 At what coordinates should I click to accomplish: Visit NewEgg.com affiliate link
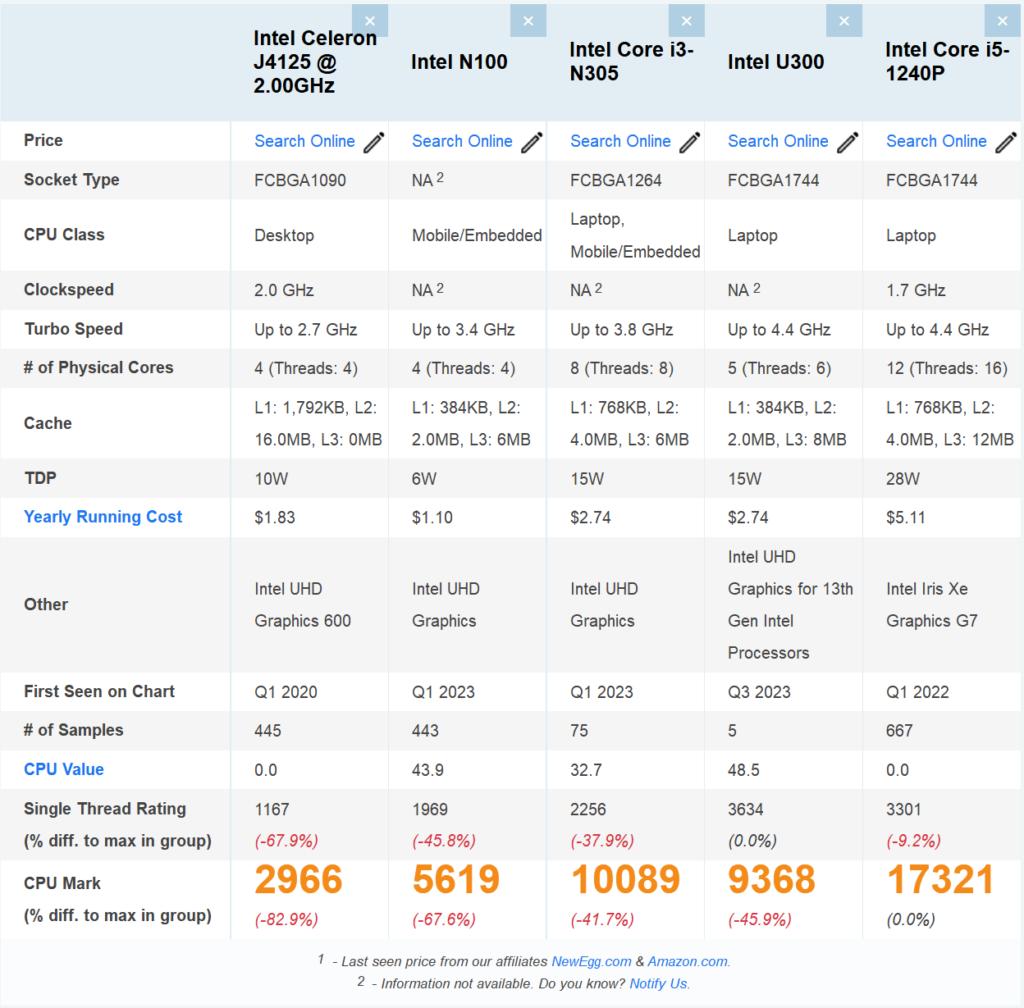click(x=591, y=962)
